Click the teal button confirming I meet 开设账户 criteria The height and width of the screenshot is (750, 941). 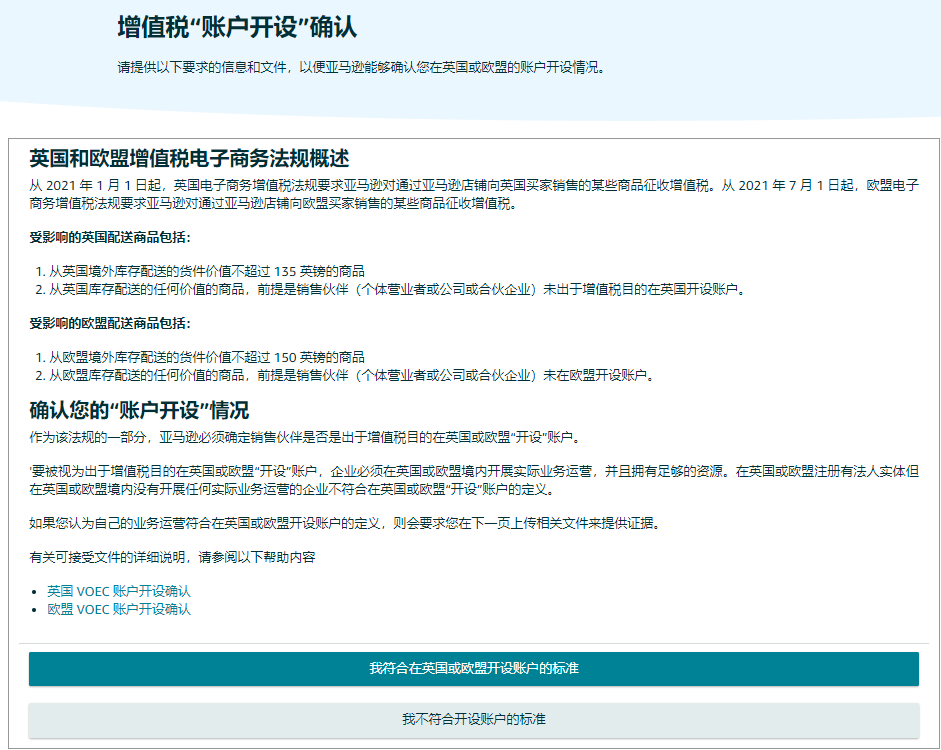pyautogui.click(x=473, y=668)
